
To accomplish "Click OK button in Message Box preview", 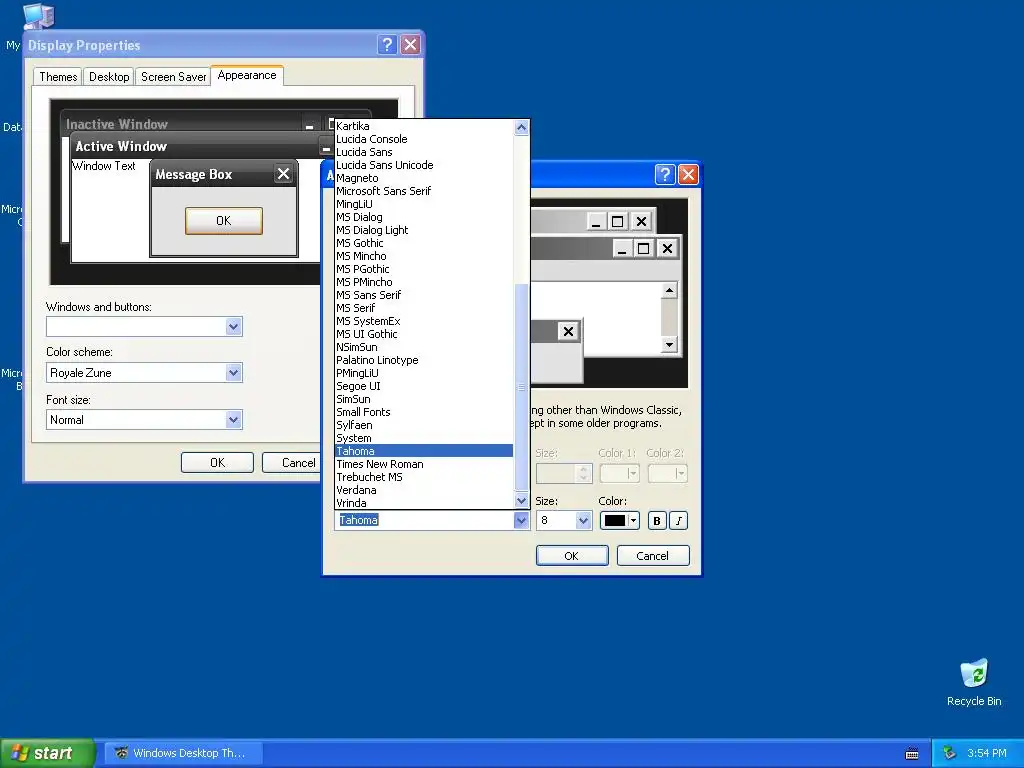I will (x=223, y=221).
